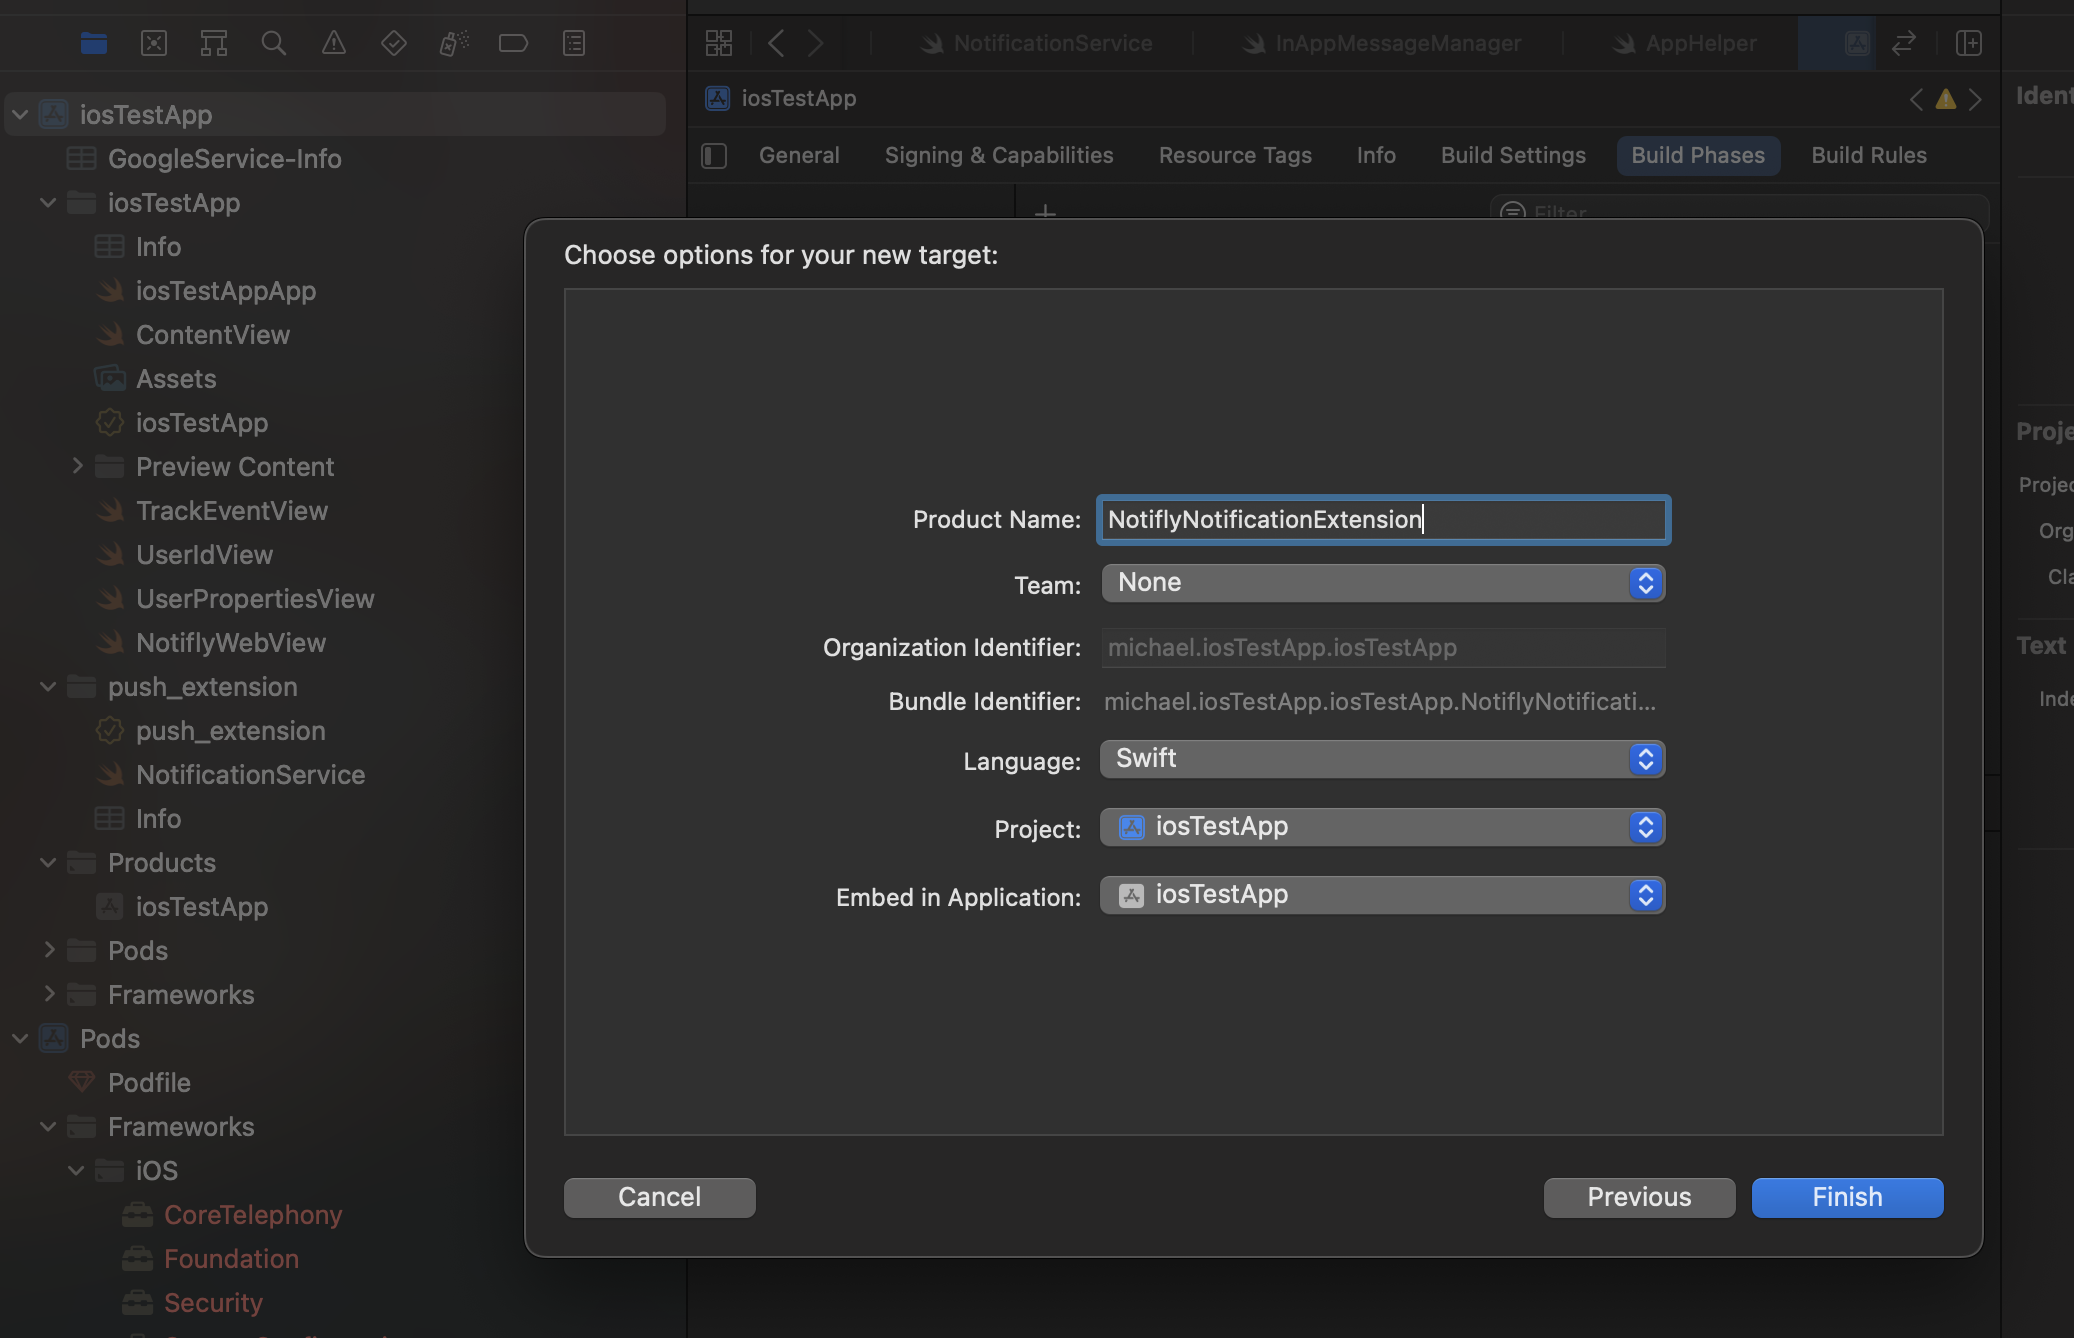Show the Issue navigator warning triangle
The height and width of the screenshot is (1338, 2074).
pos(334,43)
